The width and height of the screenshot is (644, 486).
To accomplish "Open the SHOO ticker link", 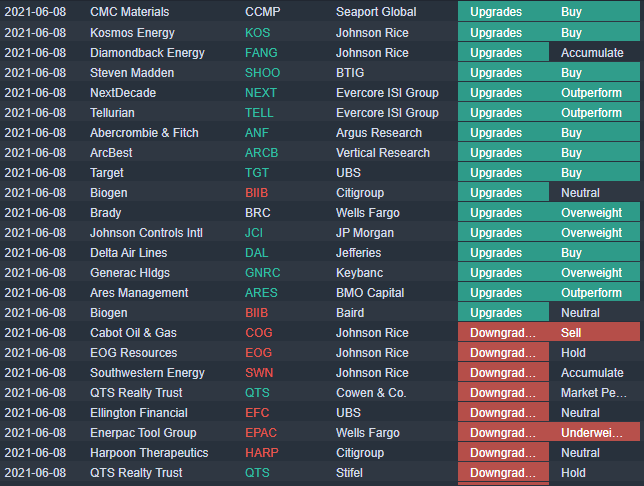I will click(x=262, y=73).
